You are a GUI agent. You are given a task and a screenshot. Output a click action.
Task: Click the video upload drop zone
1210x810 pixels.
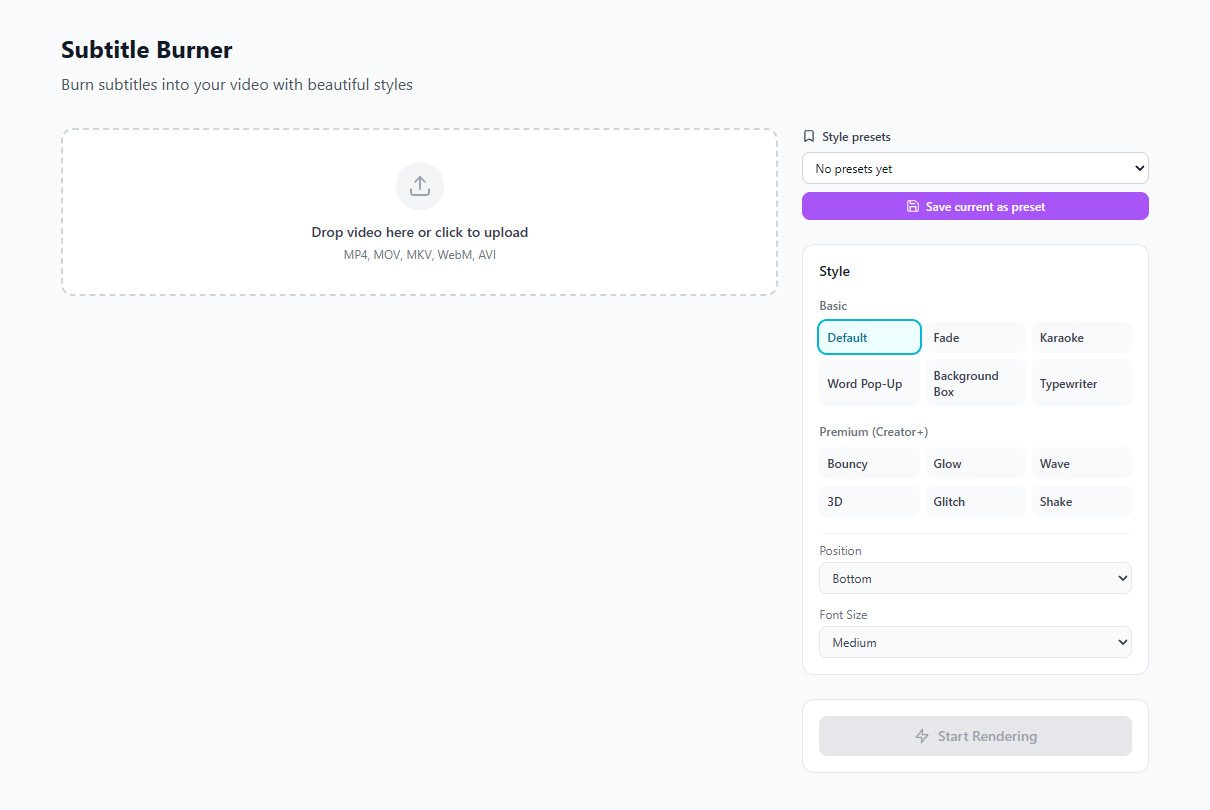pyautogui.click(x=420, y=212)
